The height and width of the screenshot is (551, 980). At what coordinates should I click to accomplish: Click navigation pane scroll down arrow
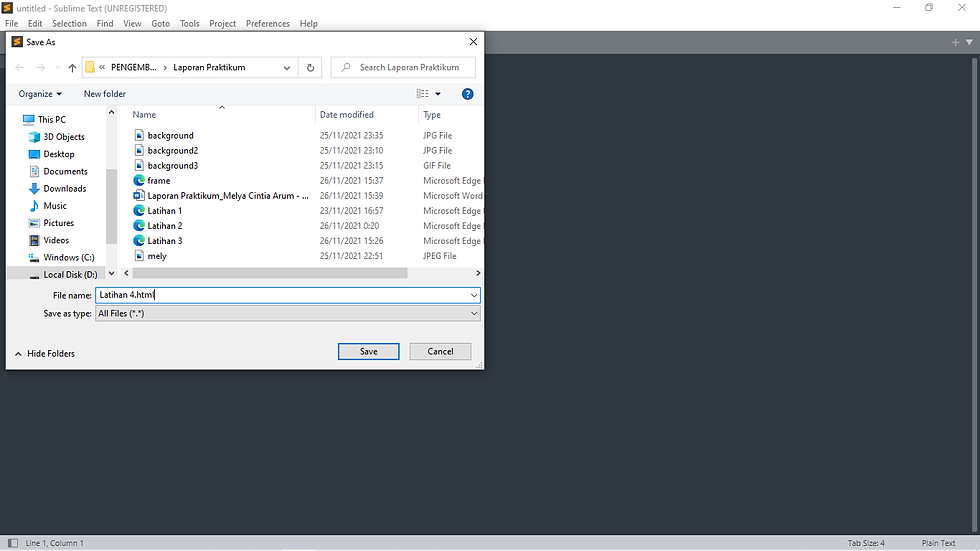pos(111,273)
